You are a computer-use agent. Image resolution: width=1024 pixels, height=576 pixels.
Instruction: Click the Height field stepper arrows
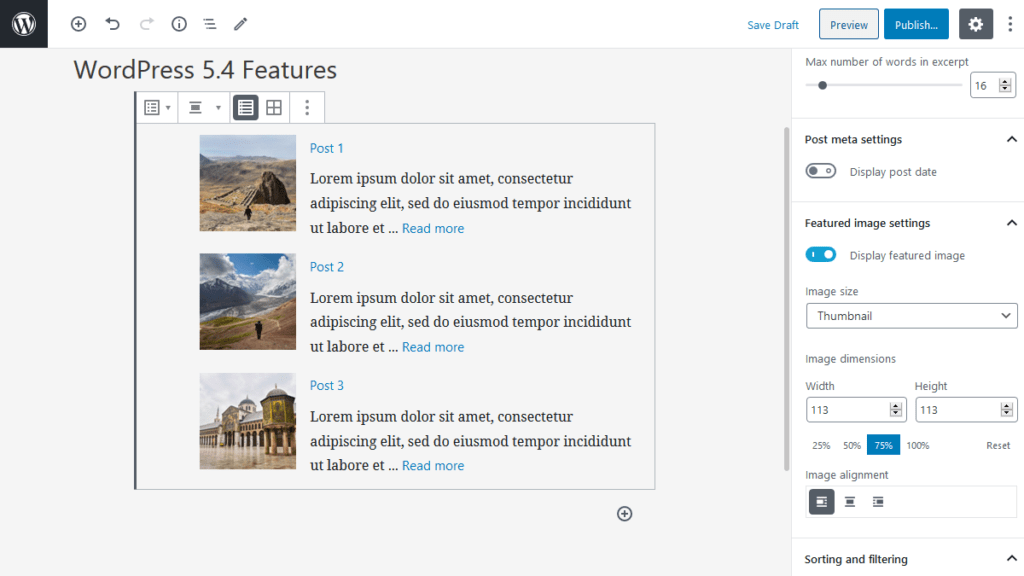tap(1006, 410)
